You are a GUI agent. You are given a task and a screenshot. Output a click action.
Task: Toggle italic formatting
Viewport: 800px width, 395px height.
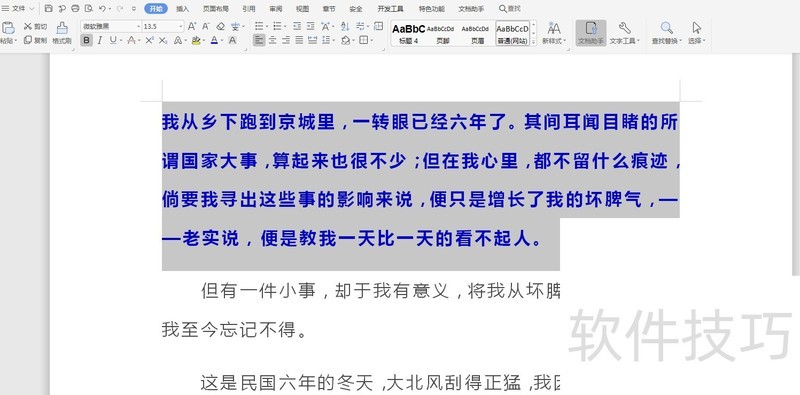click(x=99, y=40)
